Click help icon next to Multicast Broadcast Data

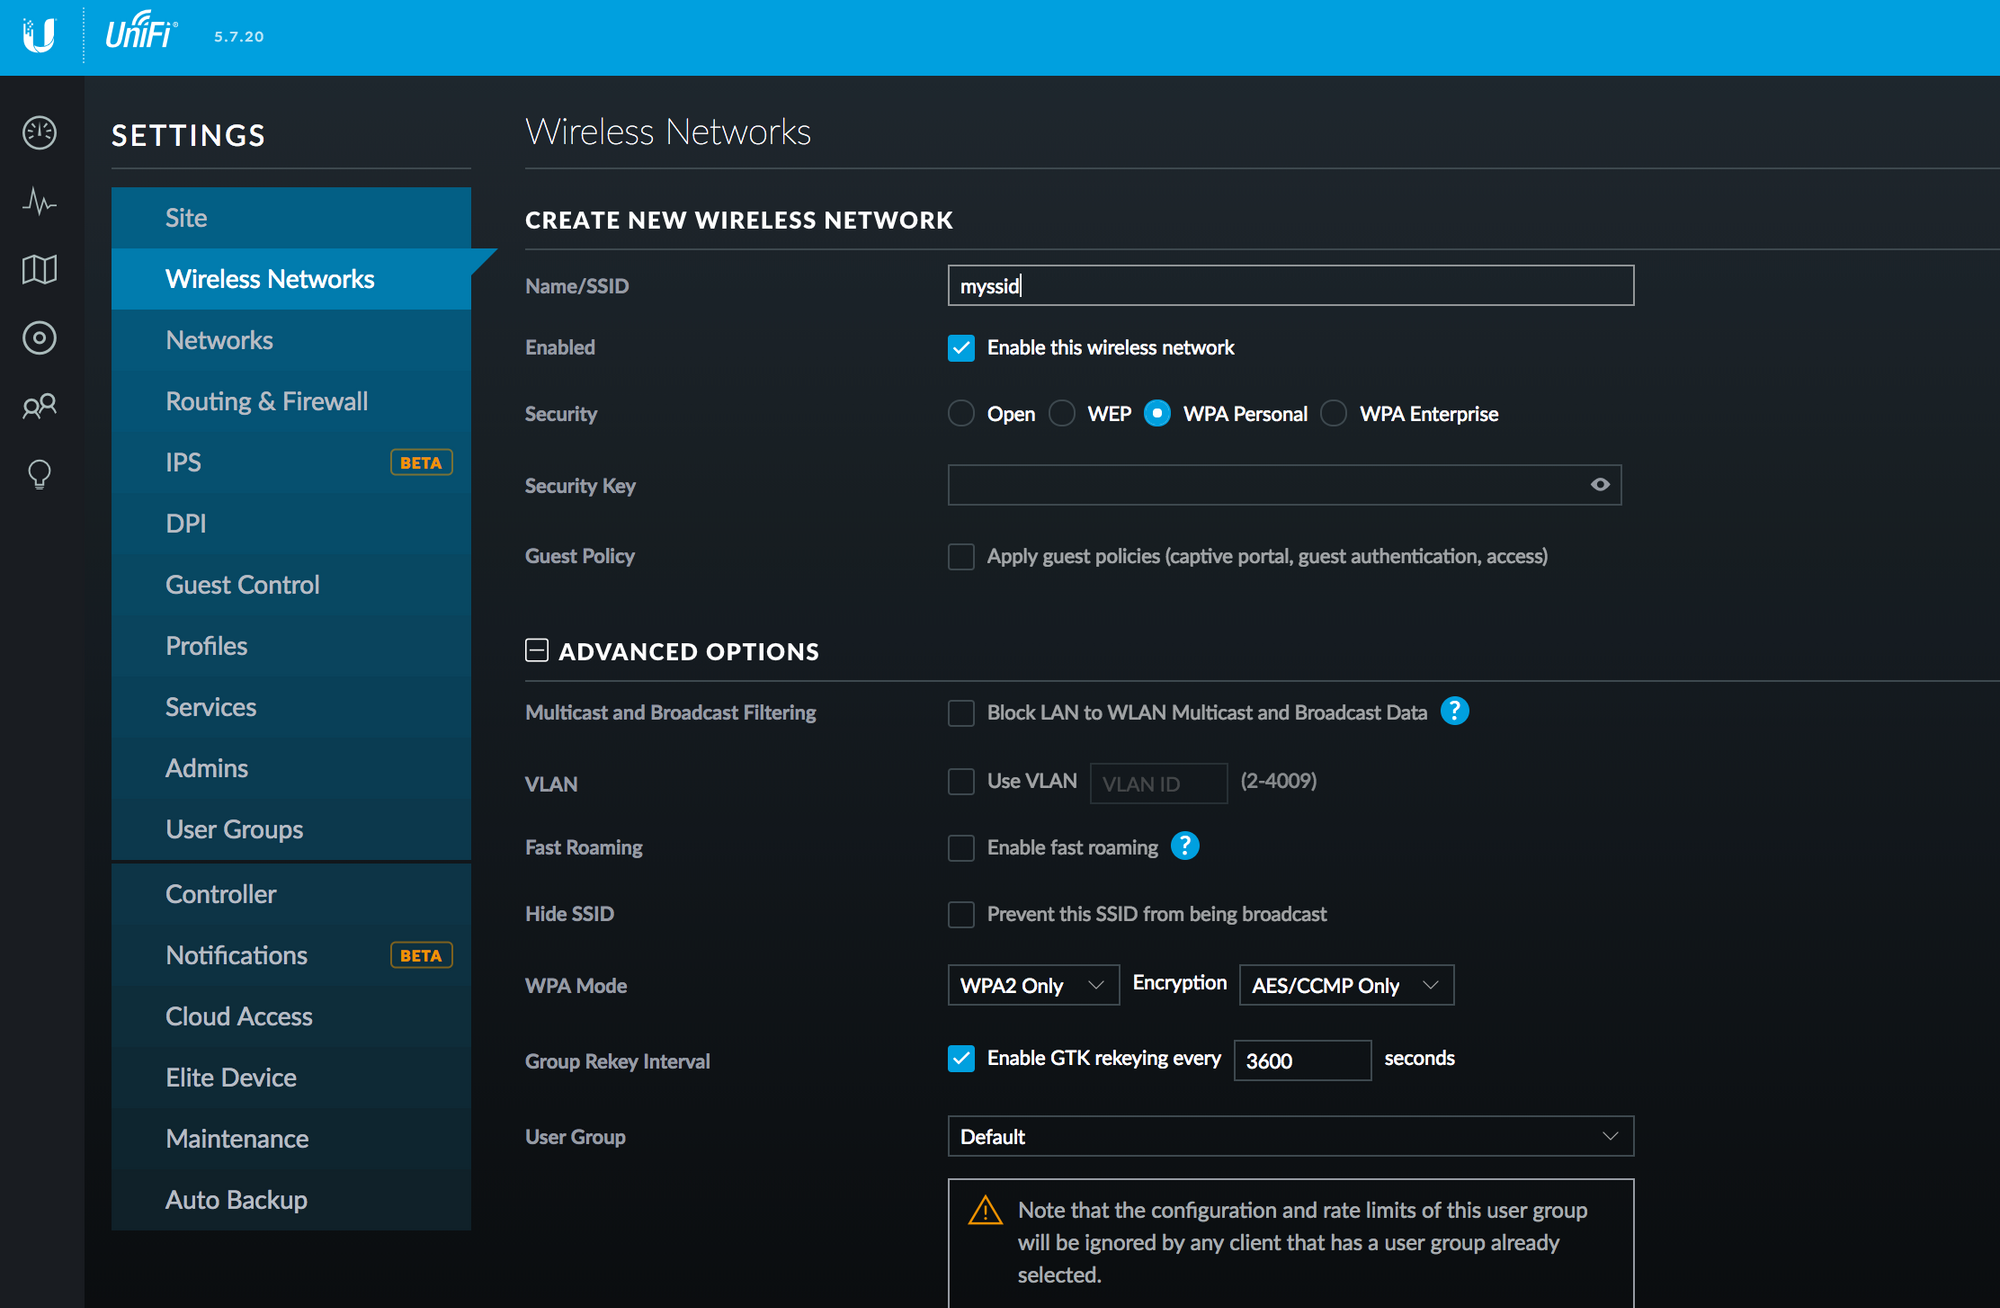[1454, 711]
